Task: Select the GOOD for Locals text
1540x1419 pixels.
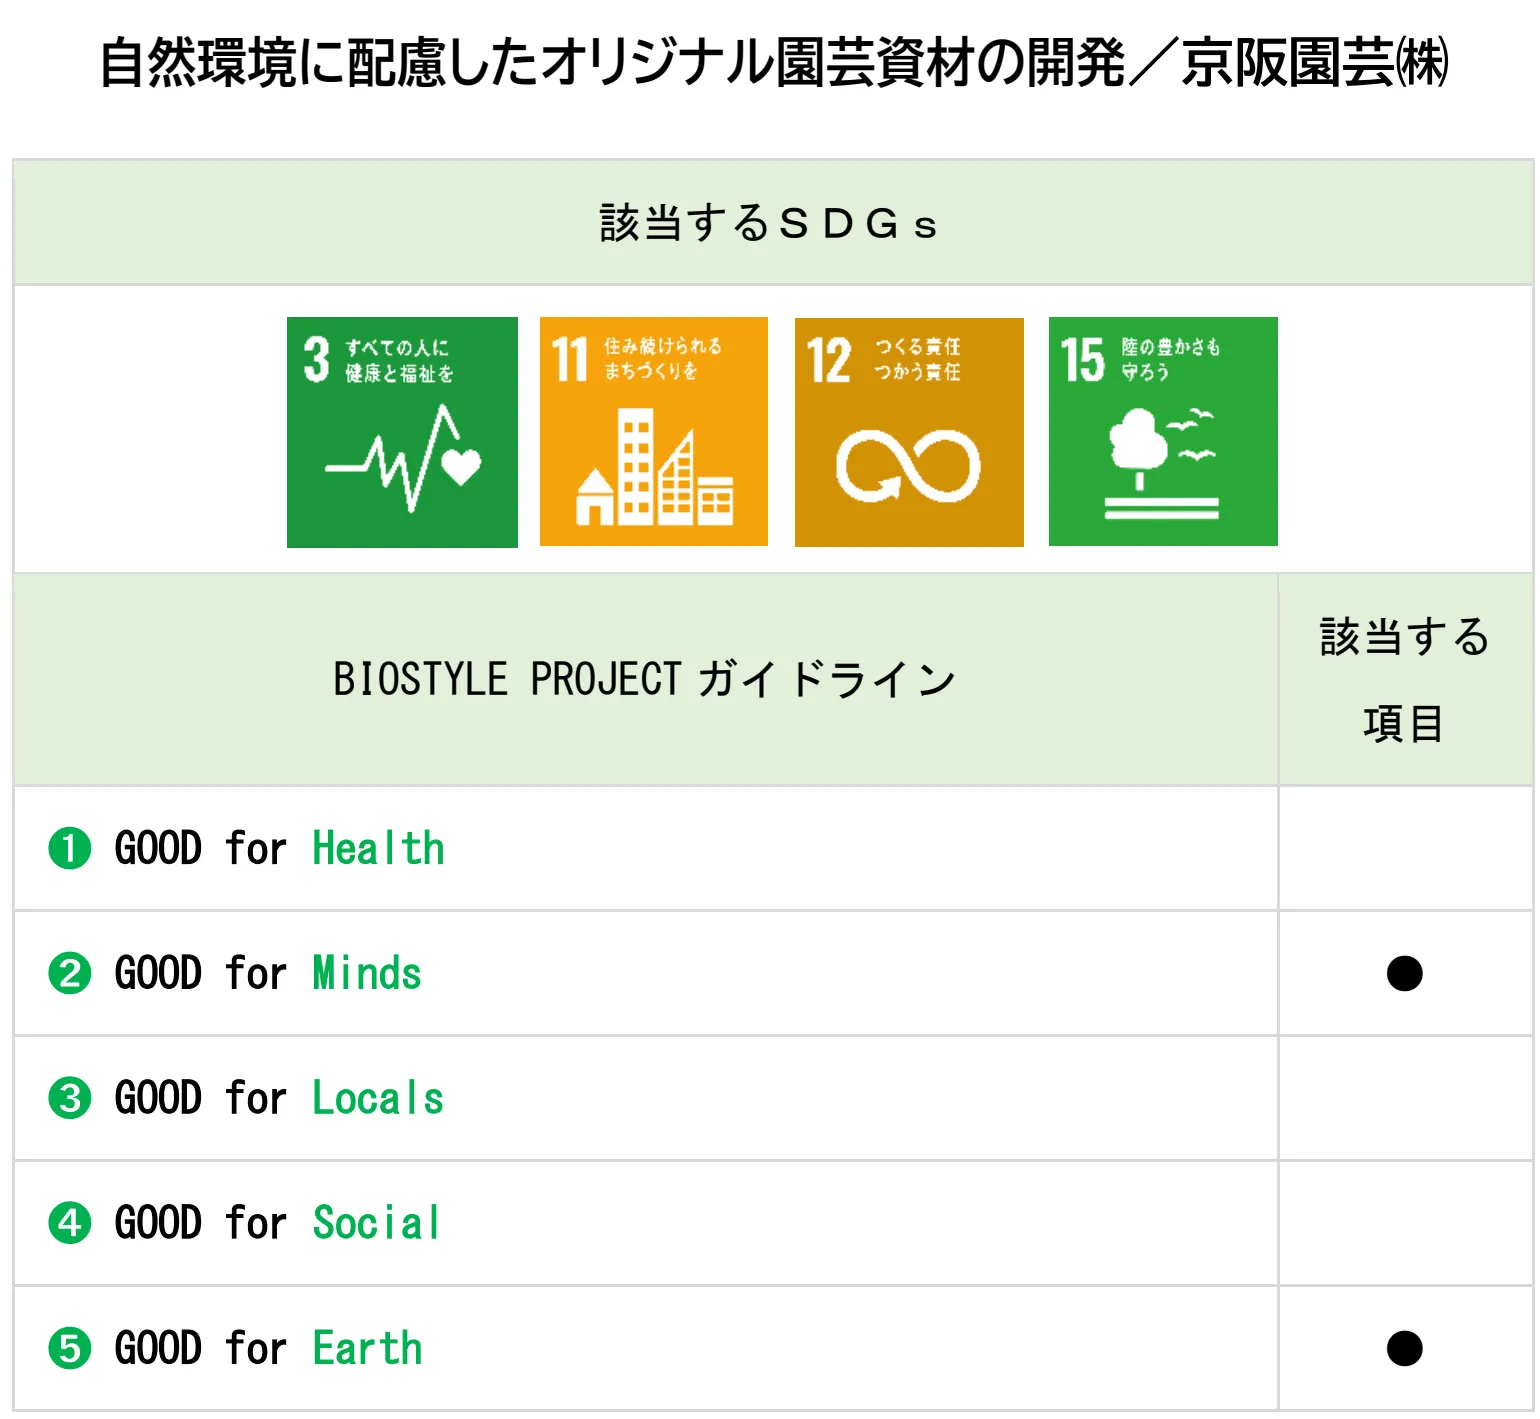Action: pyautogui.click(x=279, y=1099)
